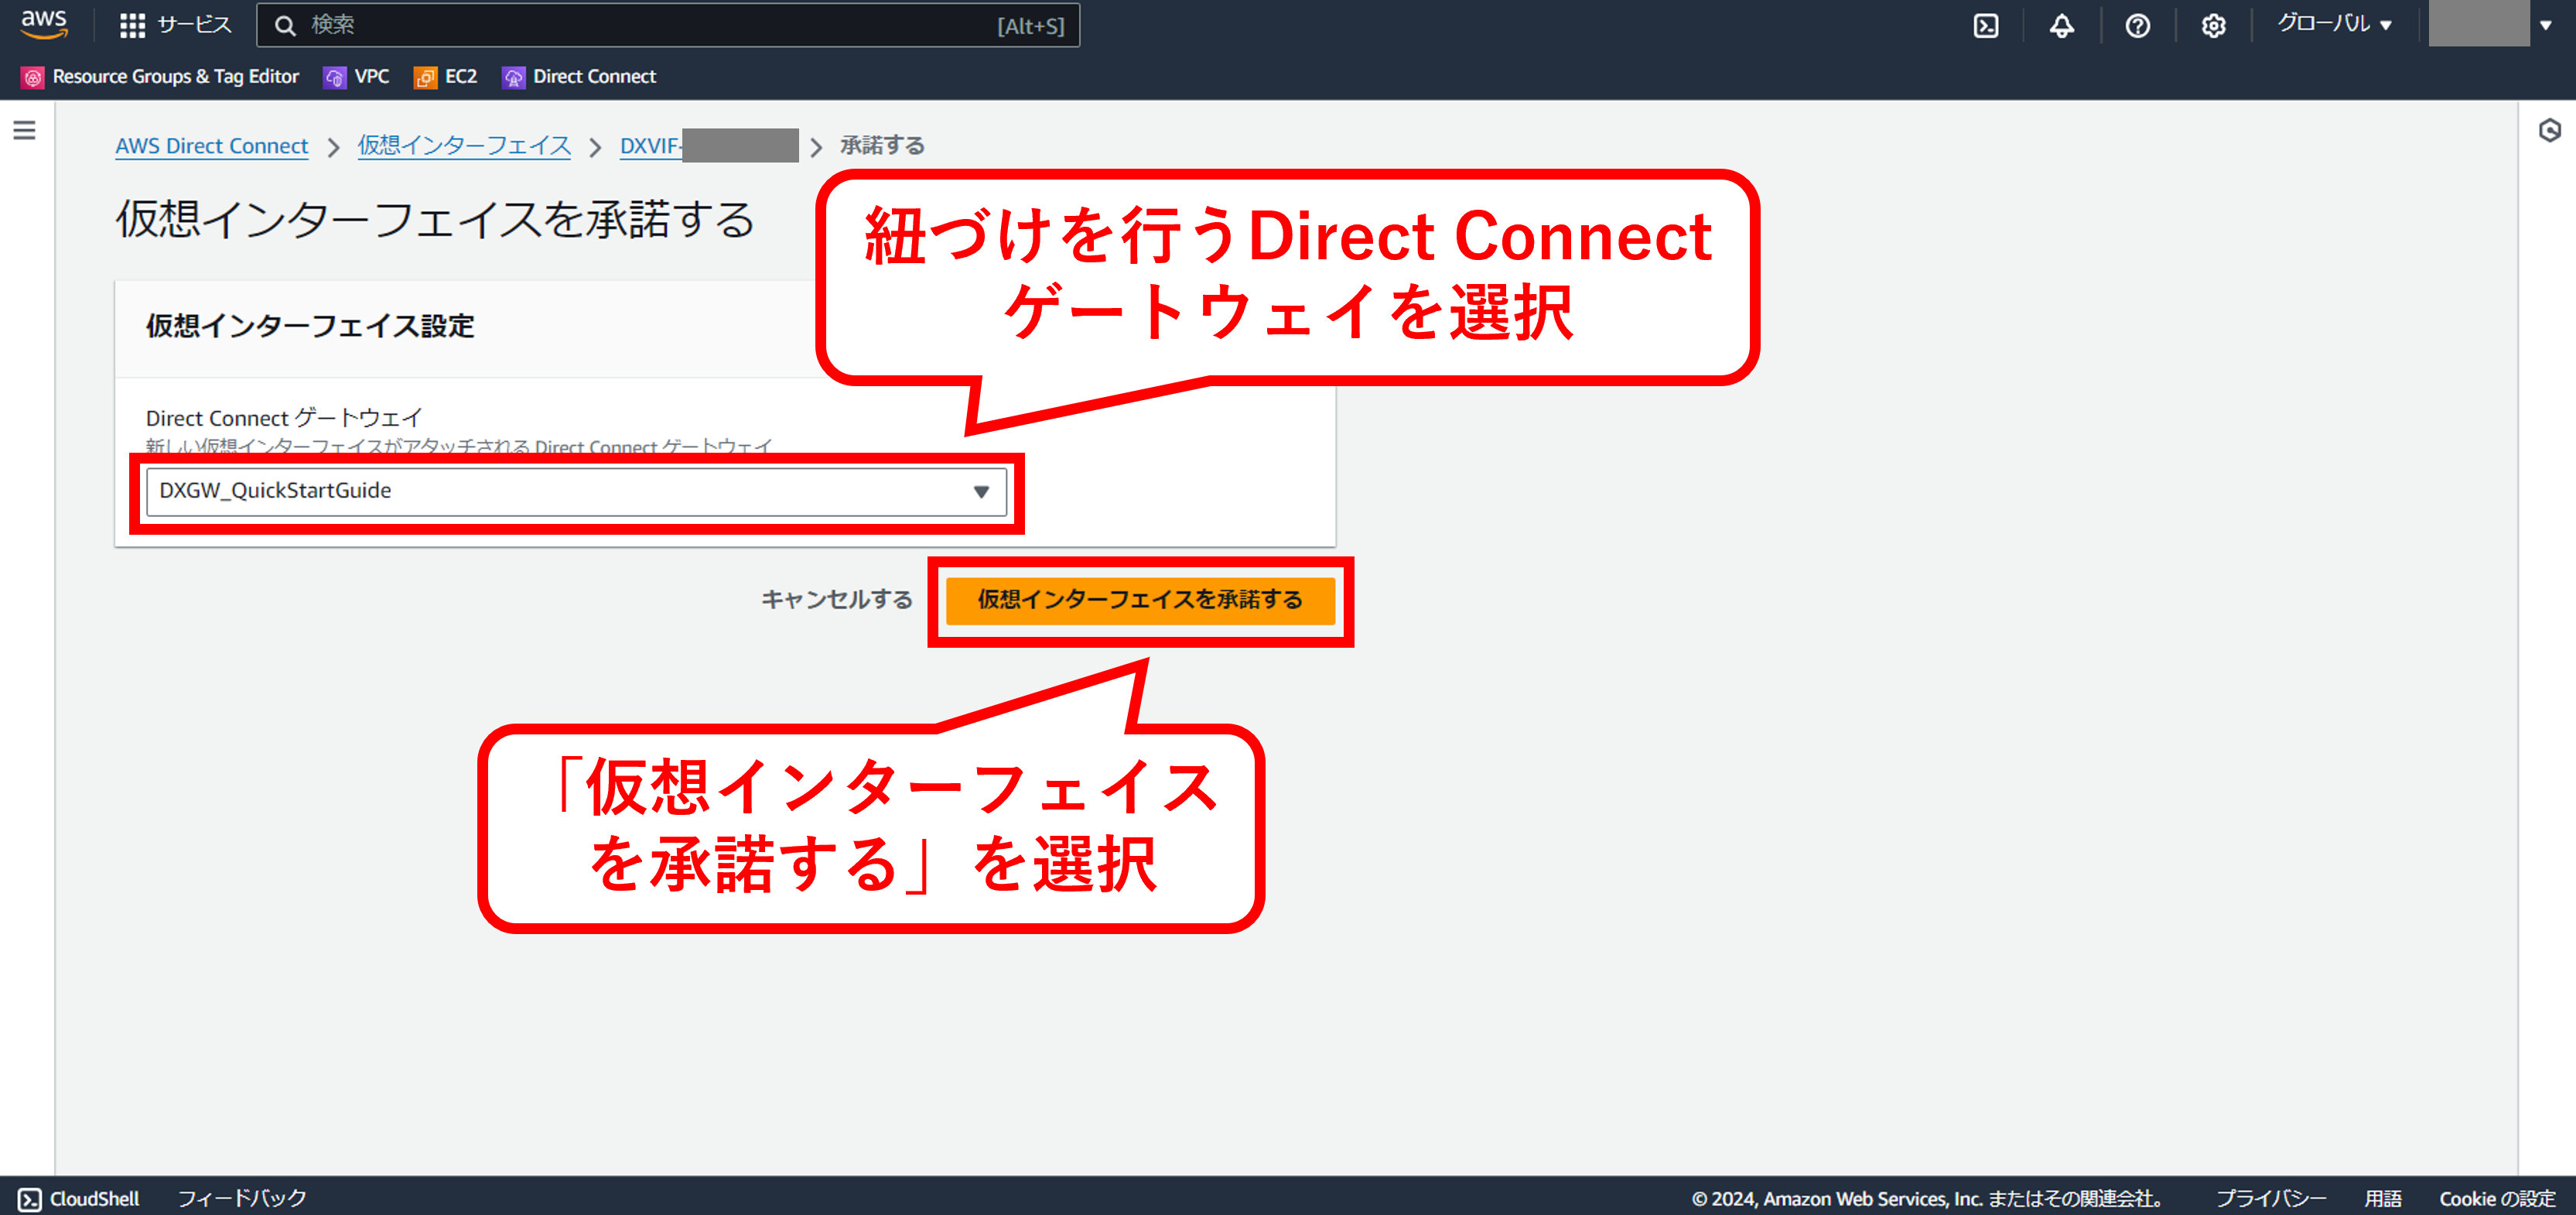This screenshot has height=1215, width=2576.
Task: Click the search magnifier icon
Action: coord(286,26)
